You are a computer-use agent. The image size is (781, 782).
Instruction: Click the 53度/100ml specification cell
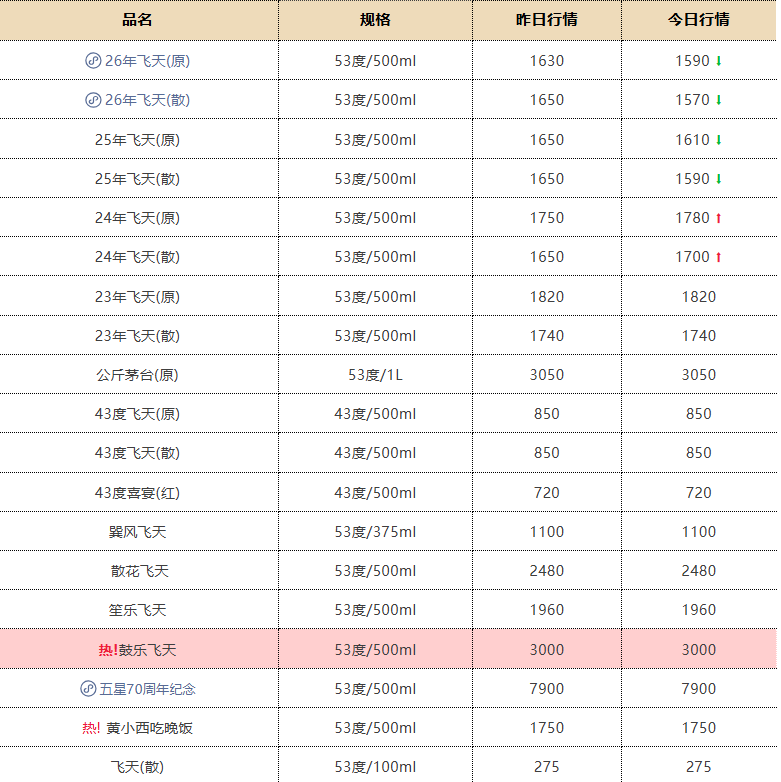[x=375, y=767]
